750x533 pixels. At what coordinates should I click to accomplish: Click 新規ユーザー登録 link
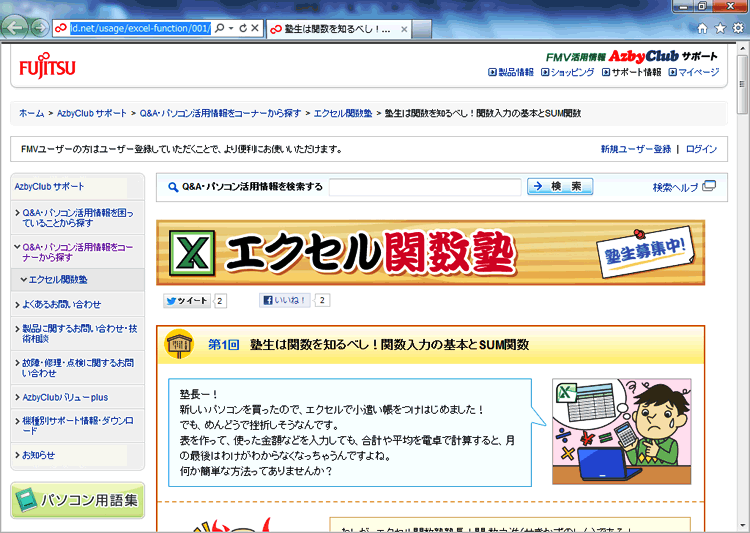[636, 149]
